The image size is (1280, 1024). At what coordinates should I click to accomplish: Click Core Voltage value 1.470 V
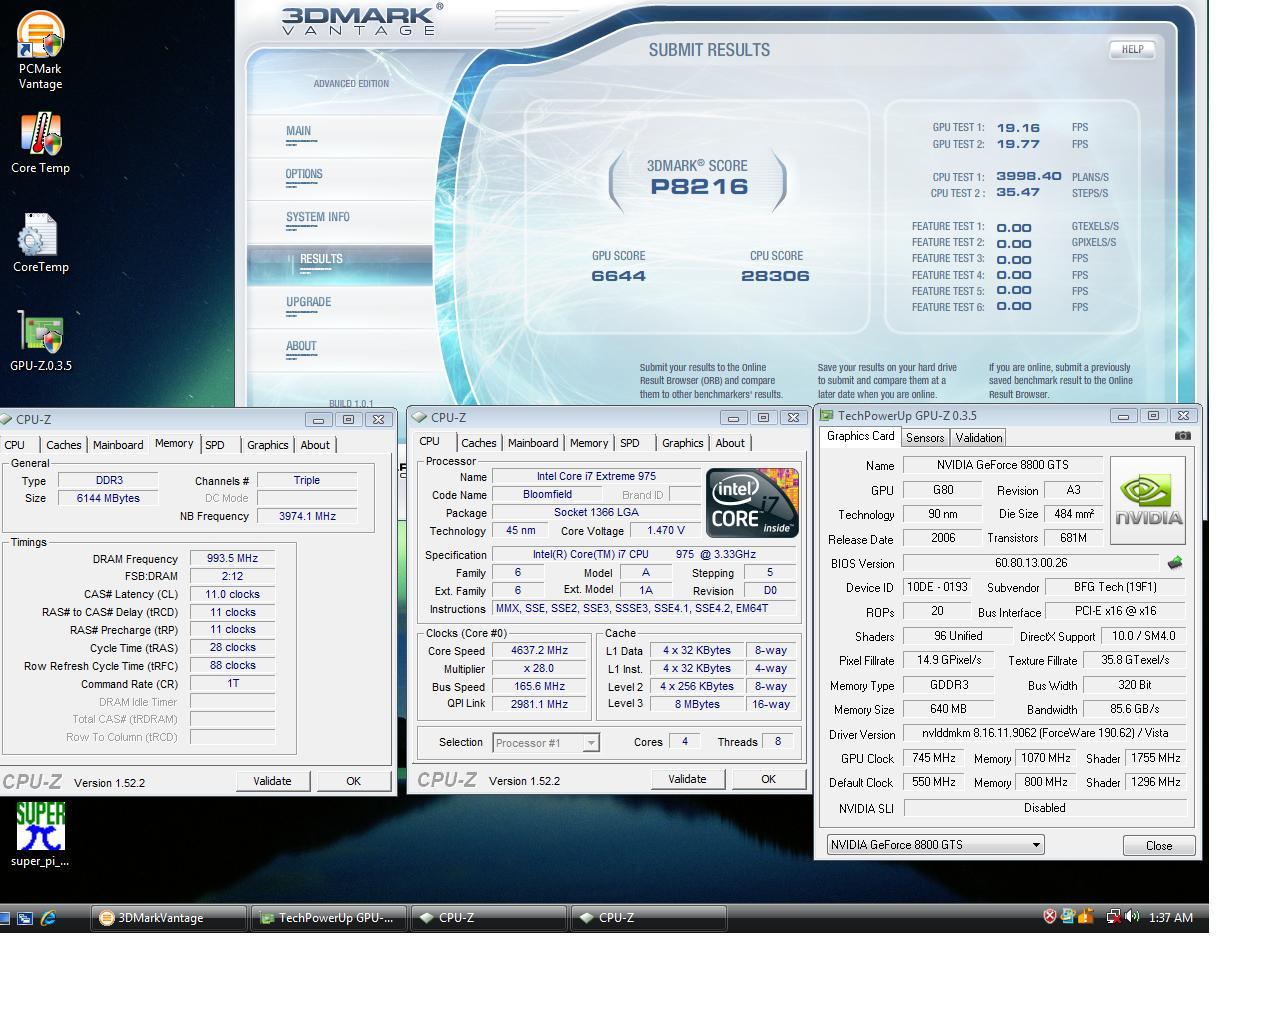666,530
